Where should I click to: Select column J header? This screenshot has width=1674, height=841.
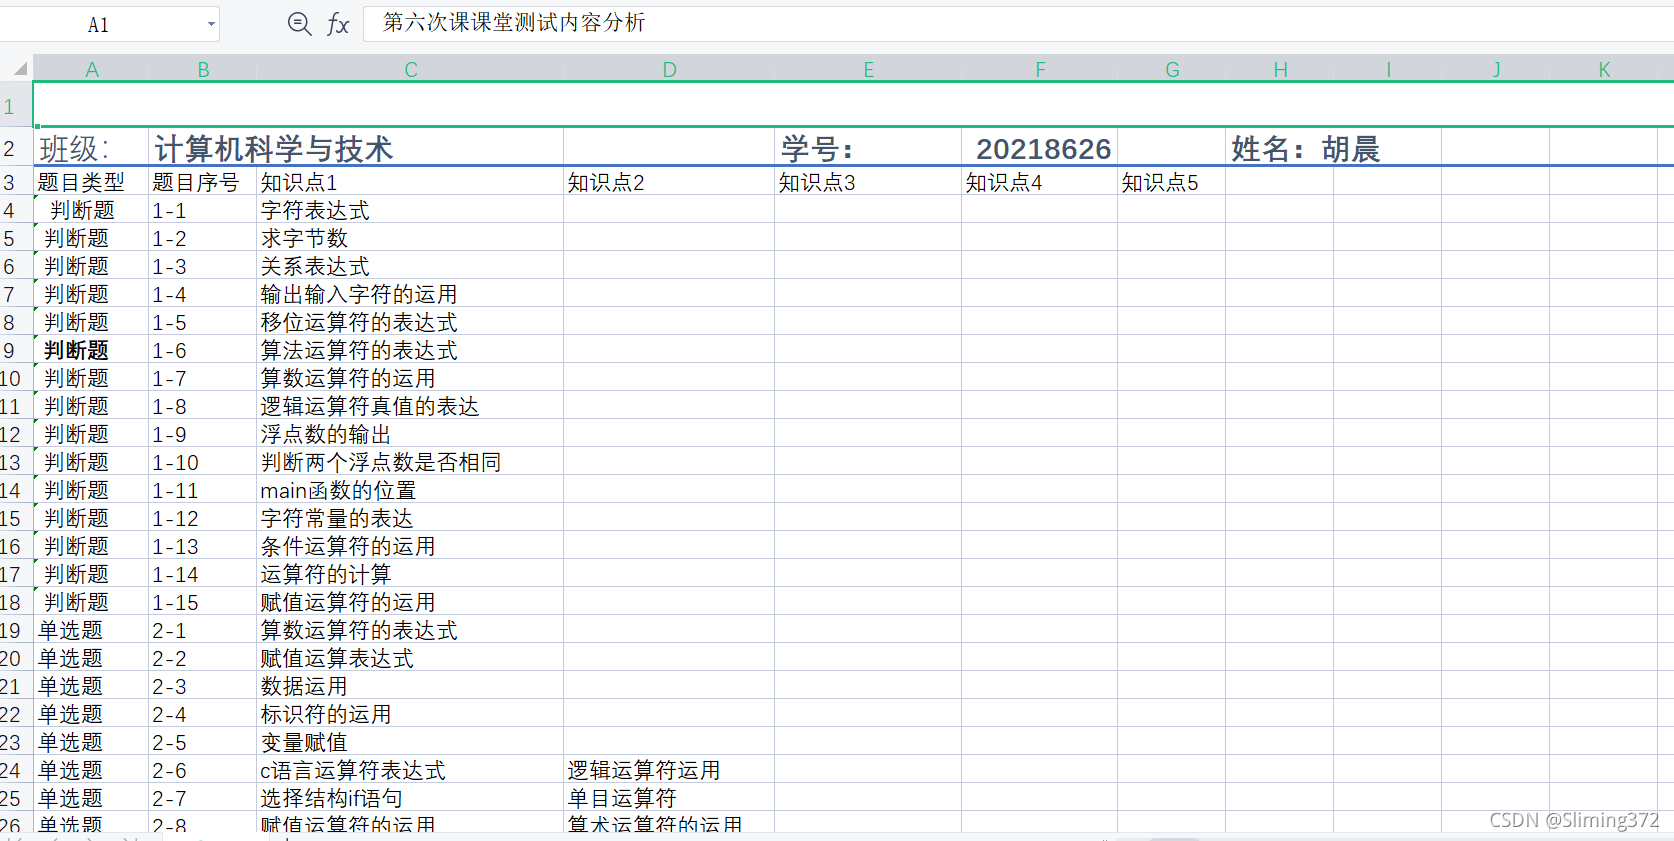click(1496, 69)
